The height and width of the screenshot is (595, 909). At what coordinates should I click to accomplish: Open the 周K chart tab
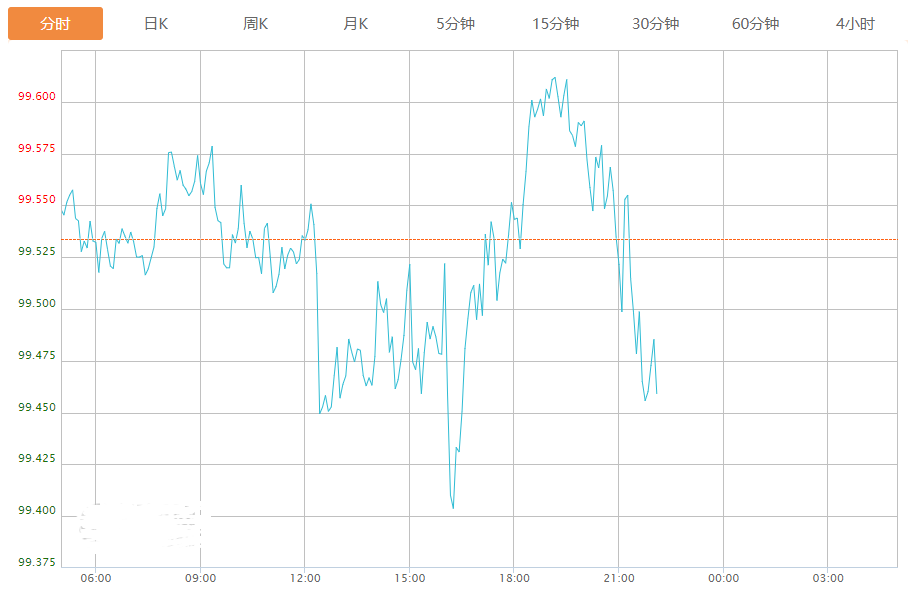coord(256,24)
